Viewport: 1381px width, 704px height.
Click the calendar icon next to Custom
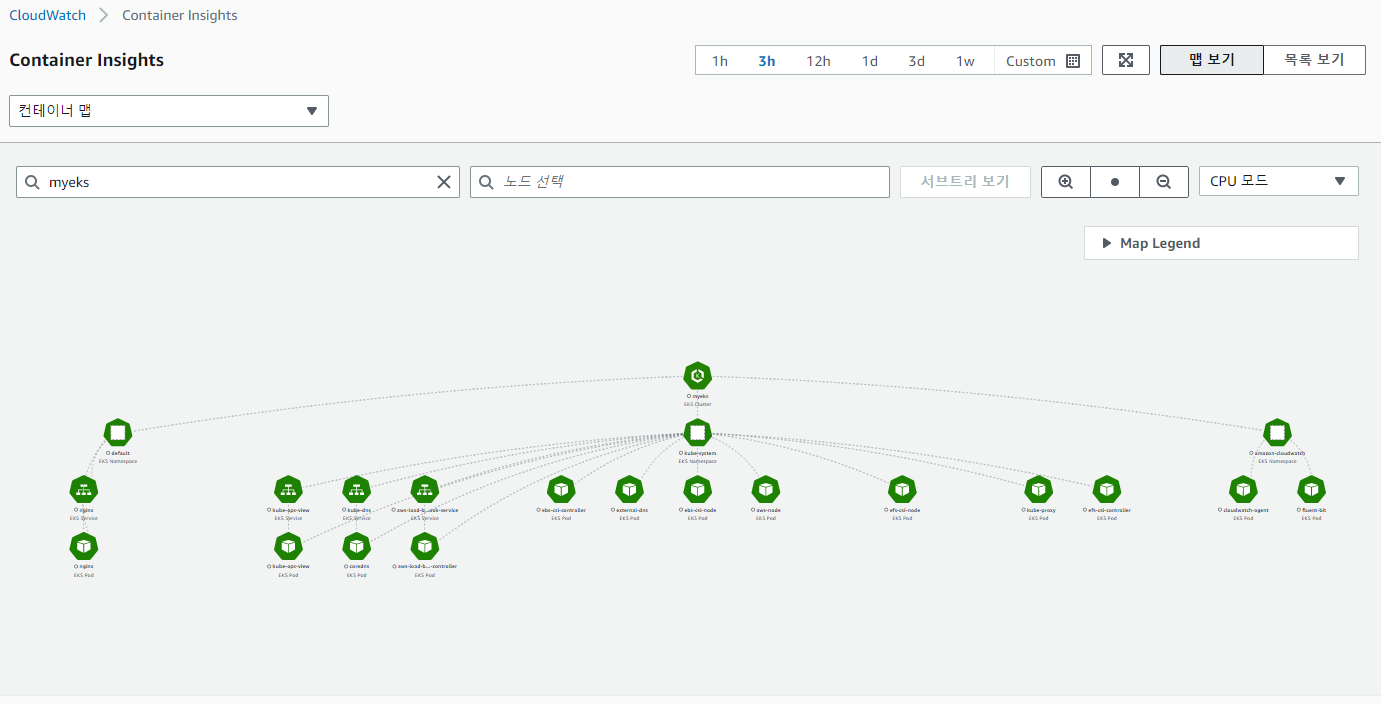click(1073, 61)
